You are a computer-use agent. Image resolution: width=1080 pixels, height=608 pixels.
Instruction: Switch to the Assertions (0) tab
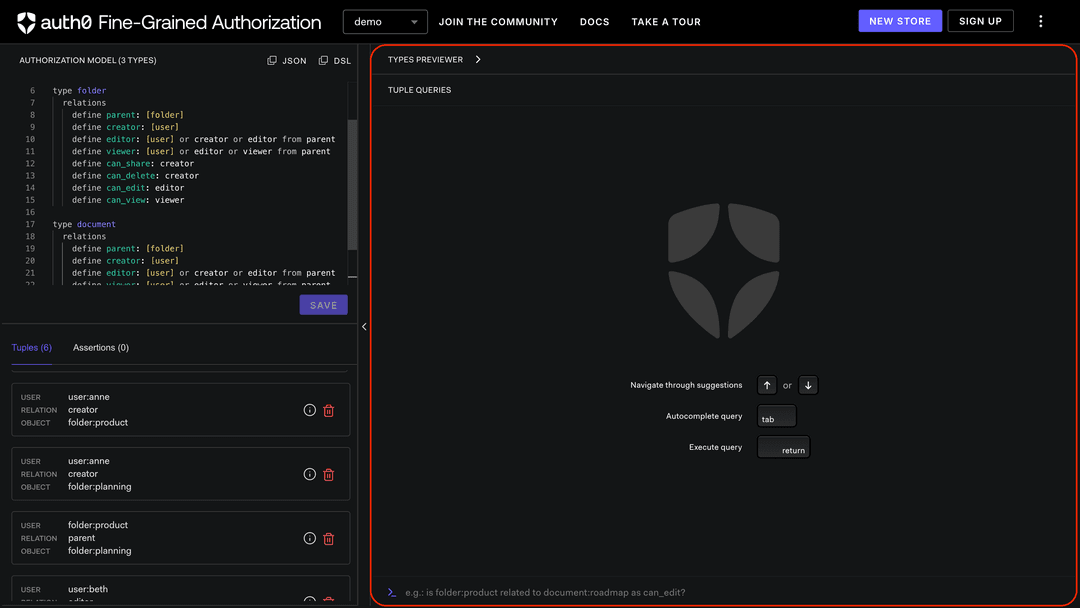101,348
